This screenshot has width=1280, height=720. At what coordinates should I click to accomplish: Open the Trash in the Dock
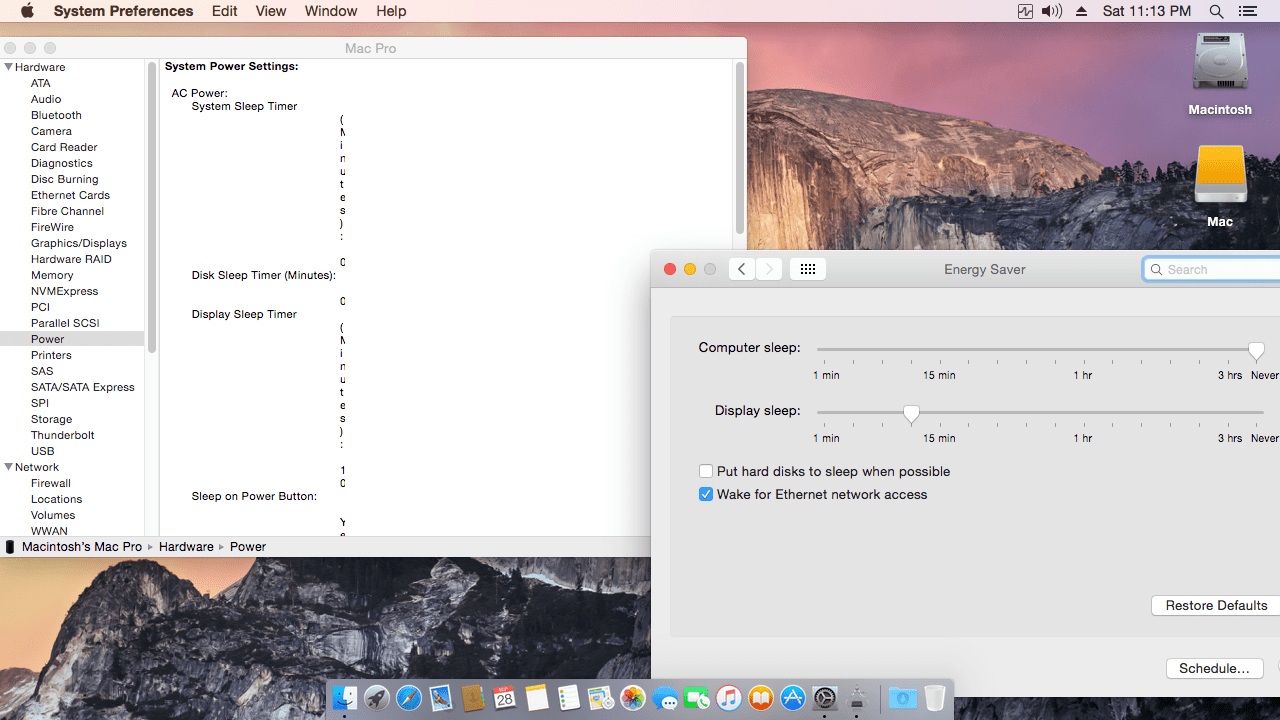pyautogui.click(x=935, y=698)
